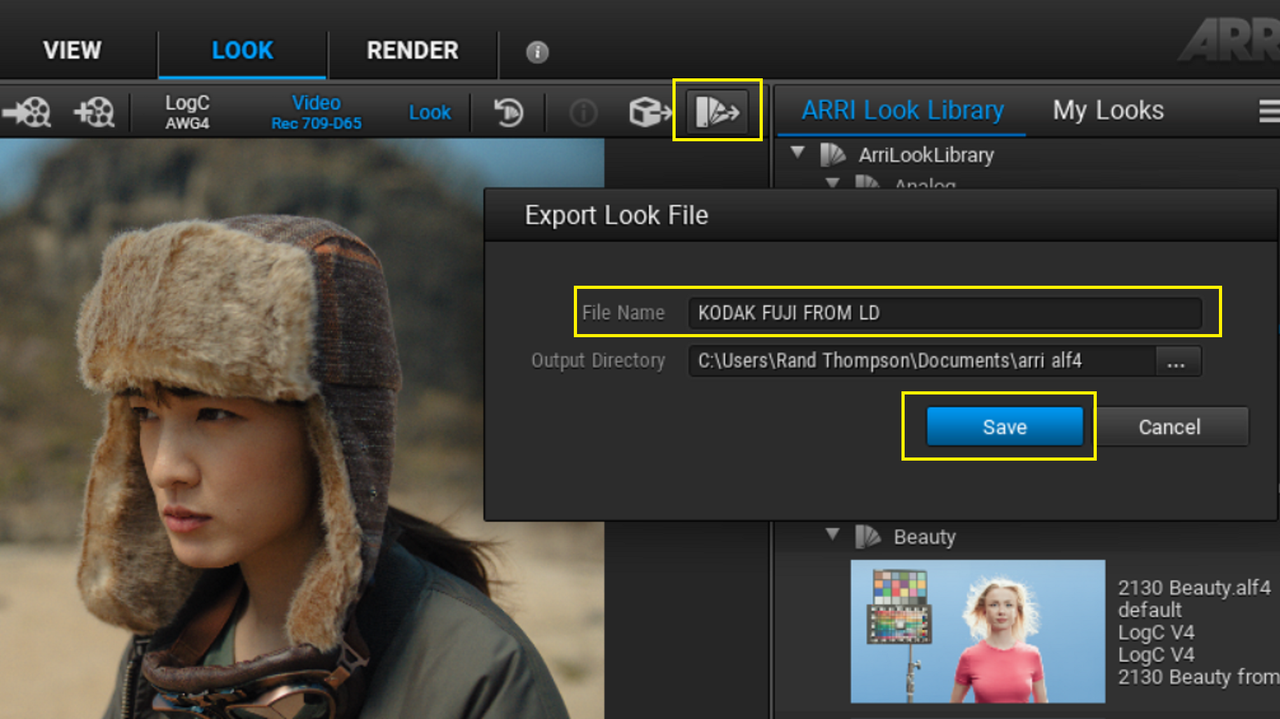Switch to the My Looks tab

click(1108, 110)
